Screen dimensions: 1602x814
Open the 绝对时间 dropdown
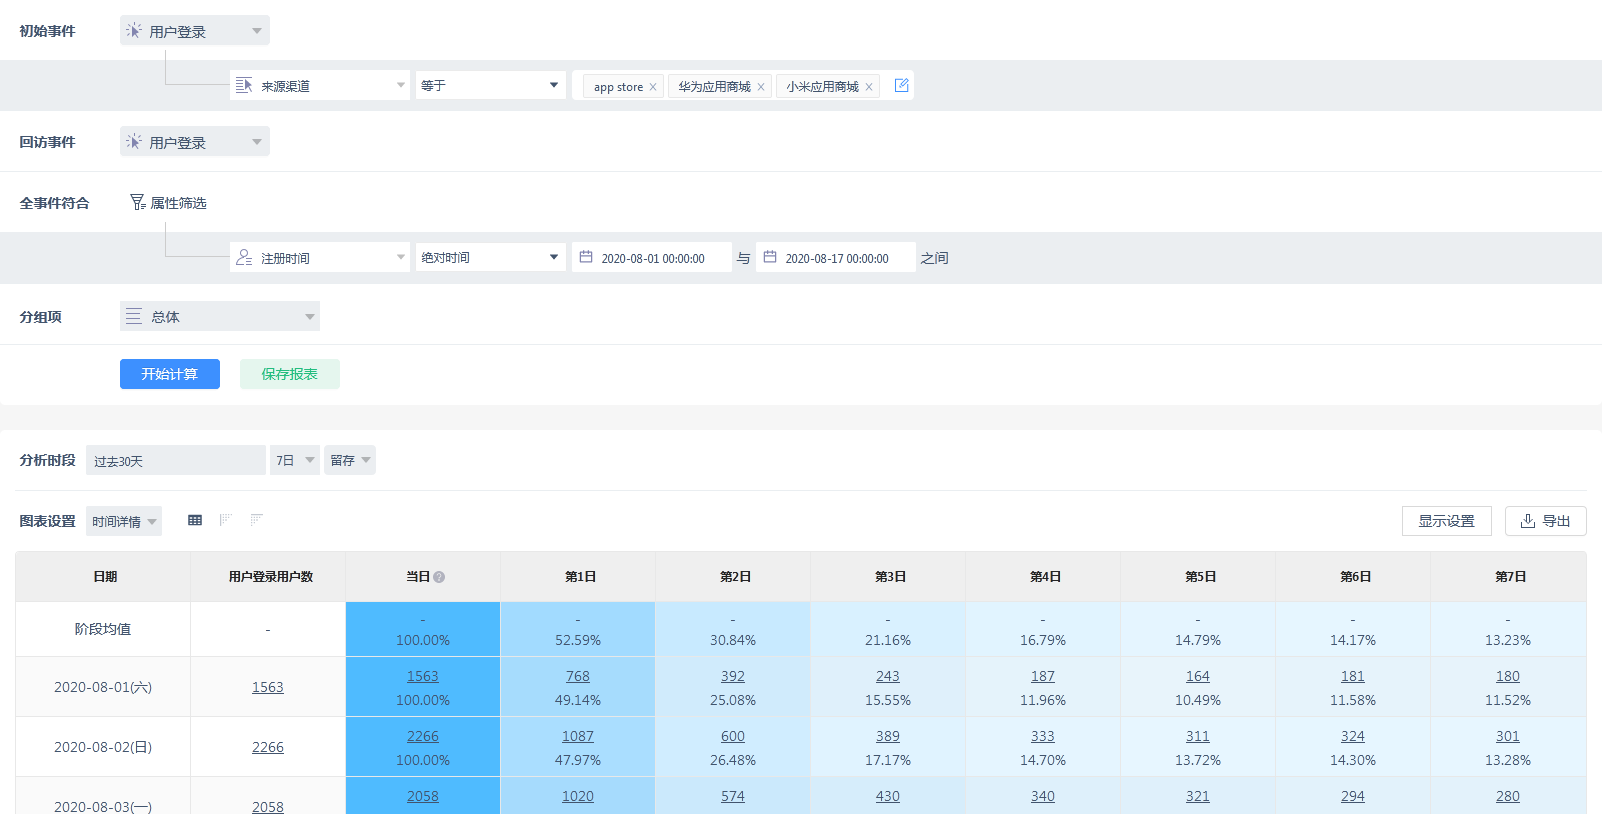(491, 258)
